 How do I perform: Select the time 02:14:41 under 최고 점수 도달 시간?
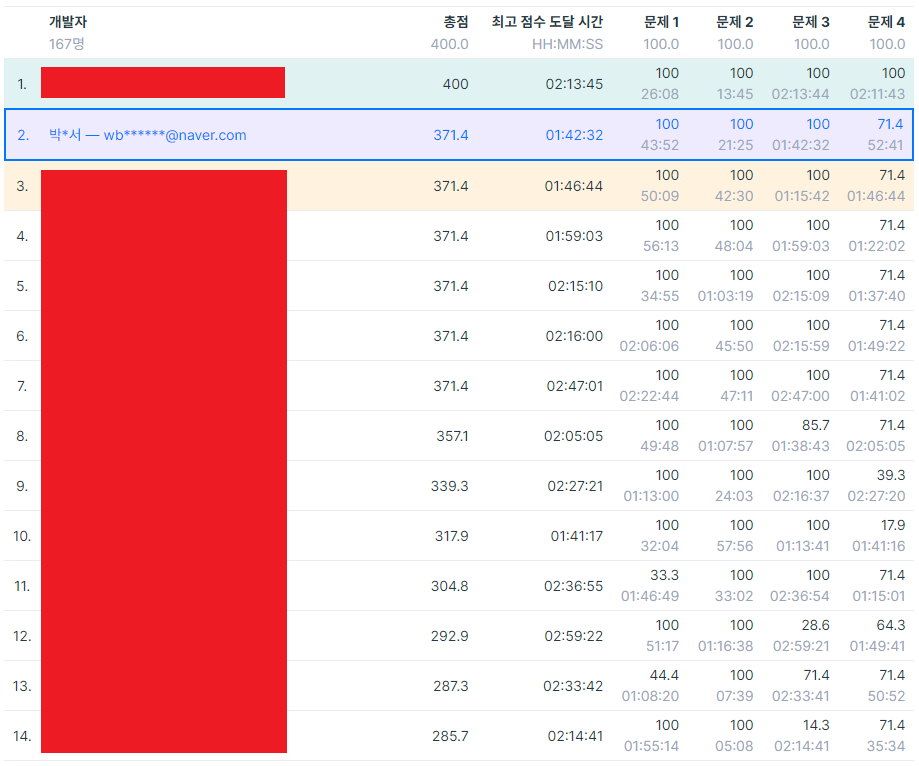576,736
